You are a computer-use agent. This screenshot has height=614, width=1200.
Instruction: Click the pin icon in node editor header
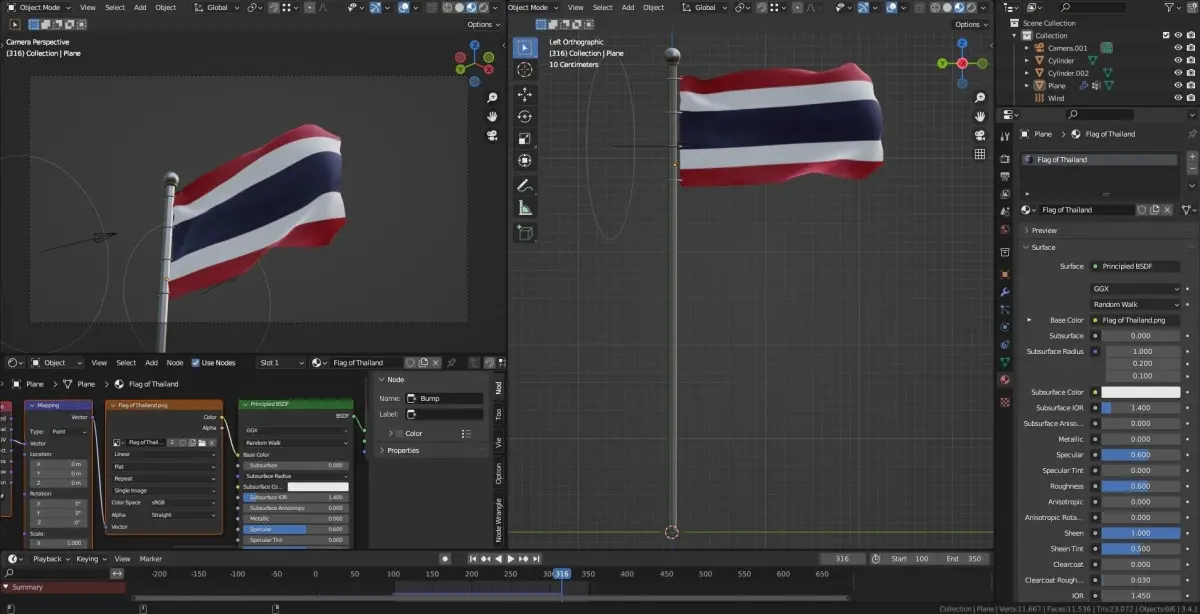pos(452,362)
